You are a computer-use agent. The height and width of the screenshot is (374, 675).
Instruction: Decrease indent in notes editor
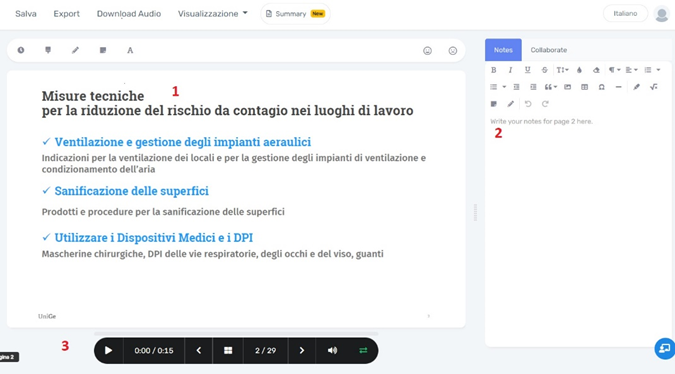(x=516, y=87)
